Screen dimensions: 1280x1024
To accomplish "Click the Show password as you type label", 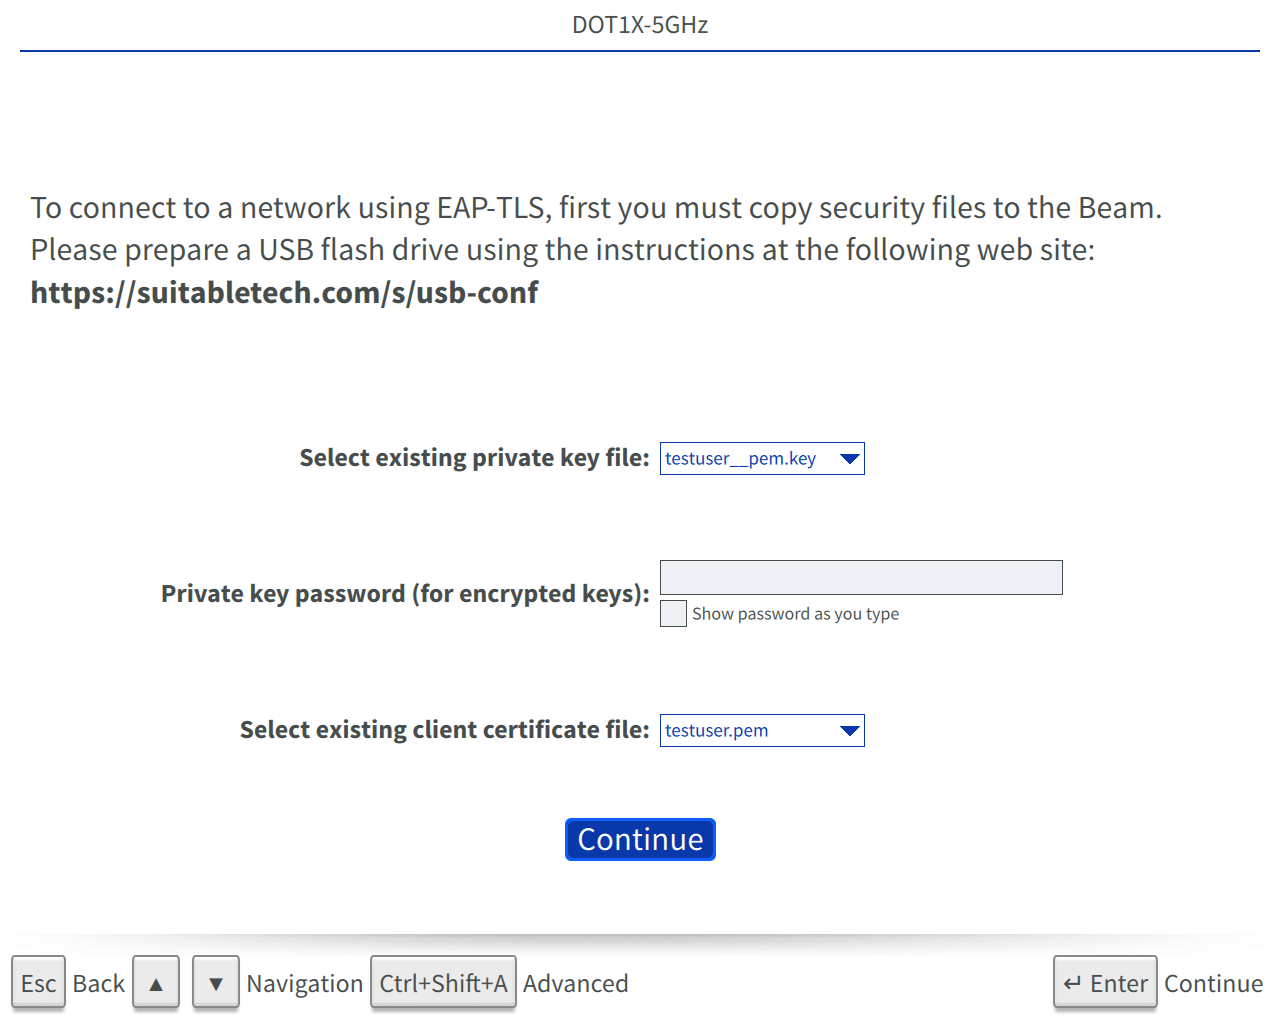I will pyautogui.click(x=795, y=614).
